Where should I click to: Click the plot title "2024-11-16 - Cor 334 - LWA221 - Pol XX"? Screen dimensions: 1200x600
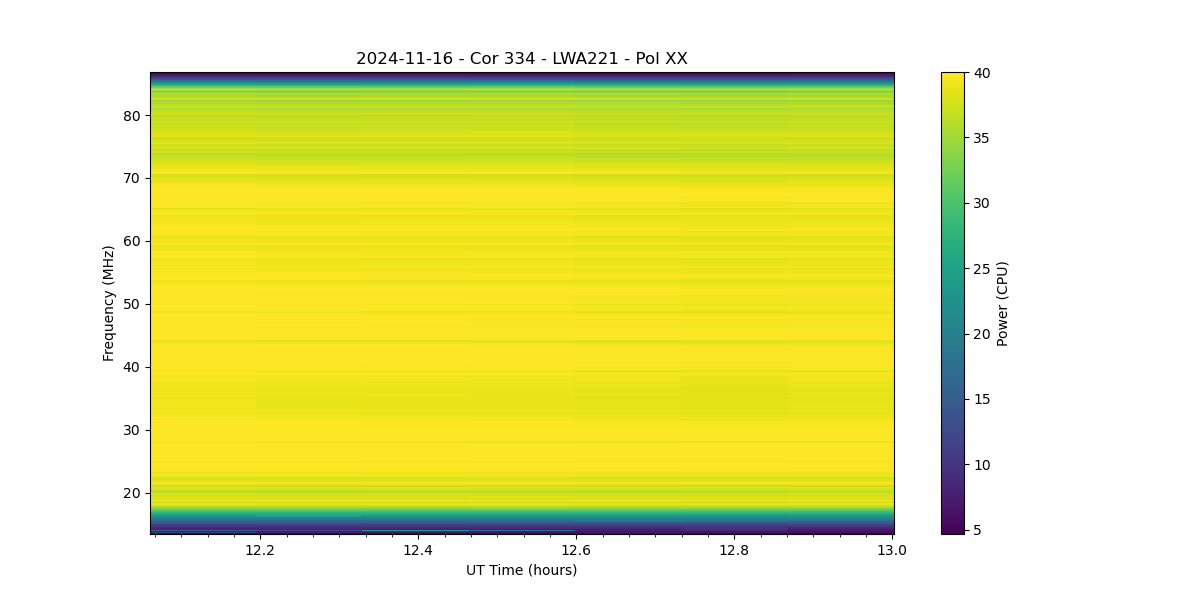(521, 59)
